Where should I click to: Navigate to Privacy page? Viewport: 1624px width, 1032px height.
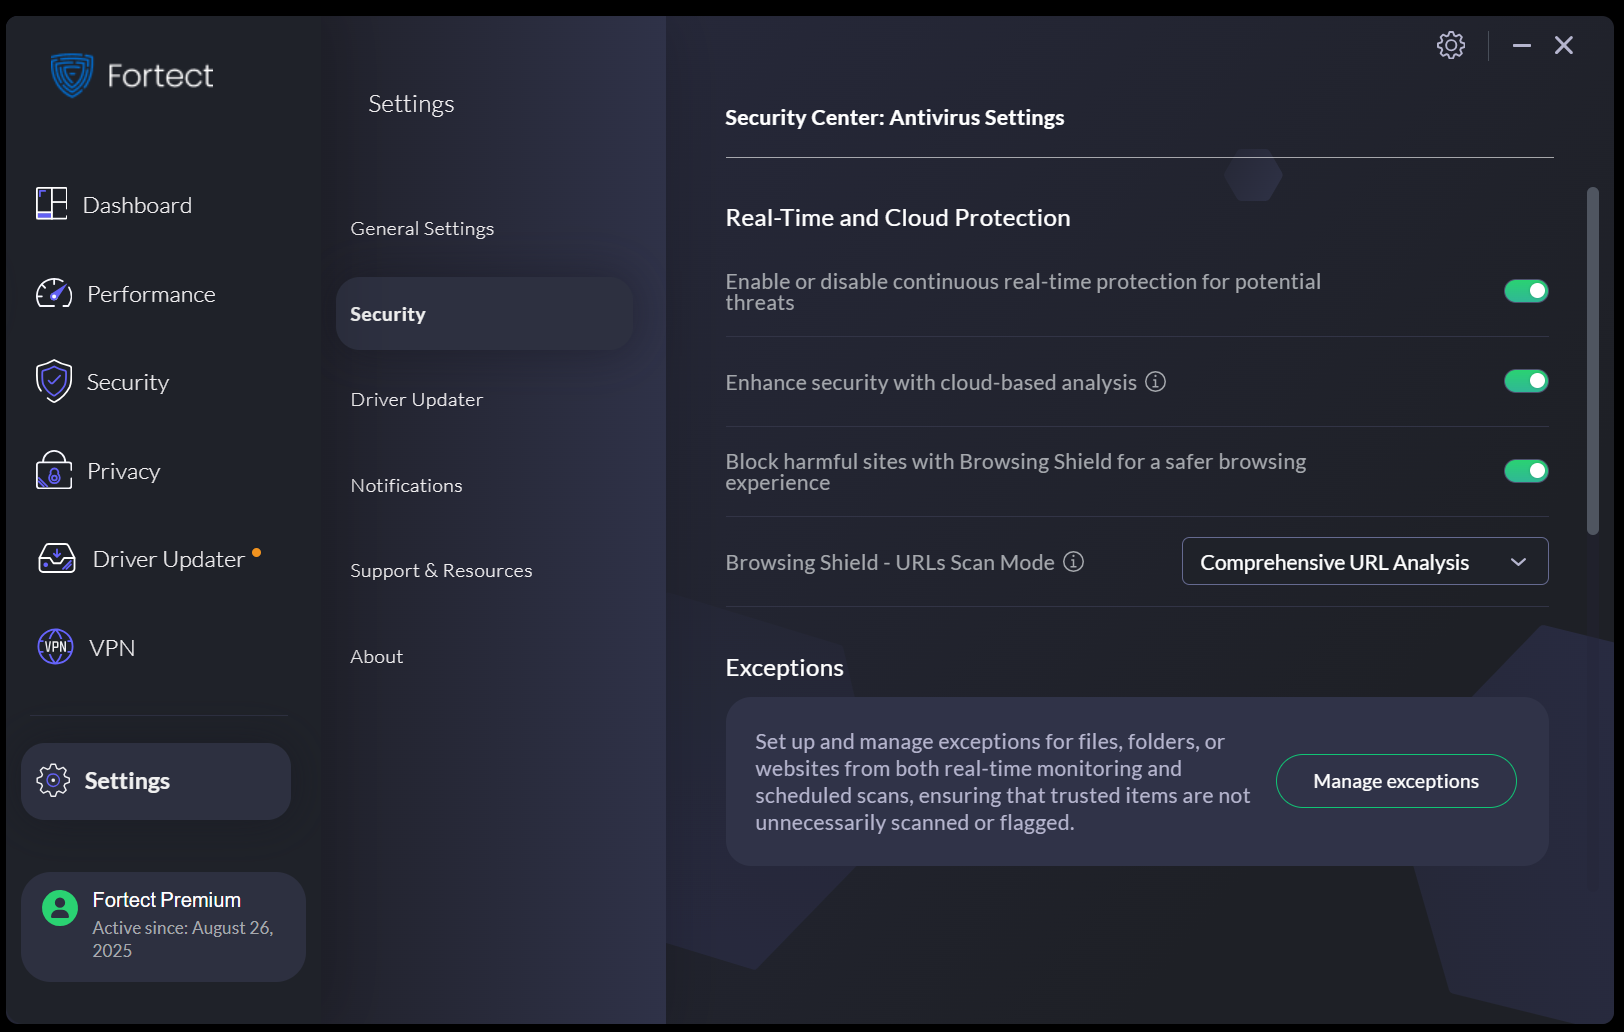tap(123, 471)
